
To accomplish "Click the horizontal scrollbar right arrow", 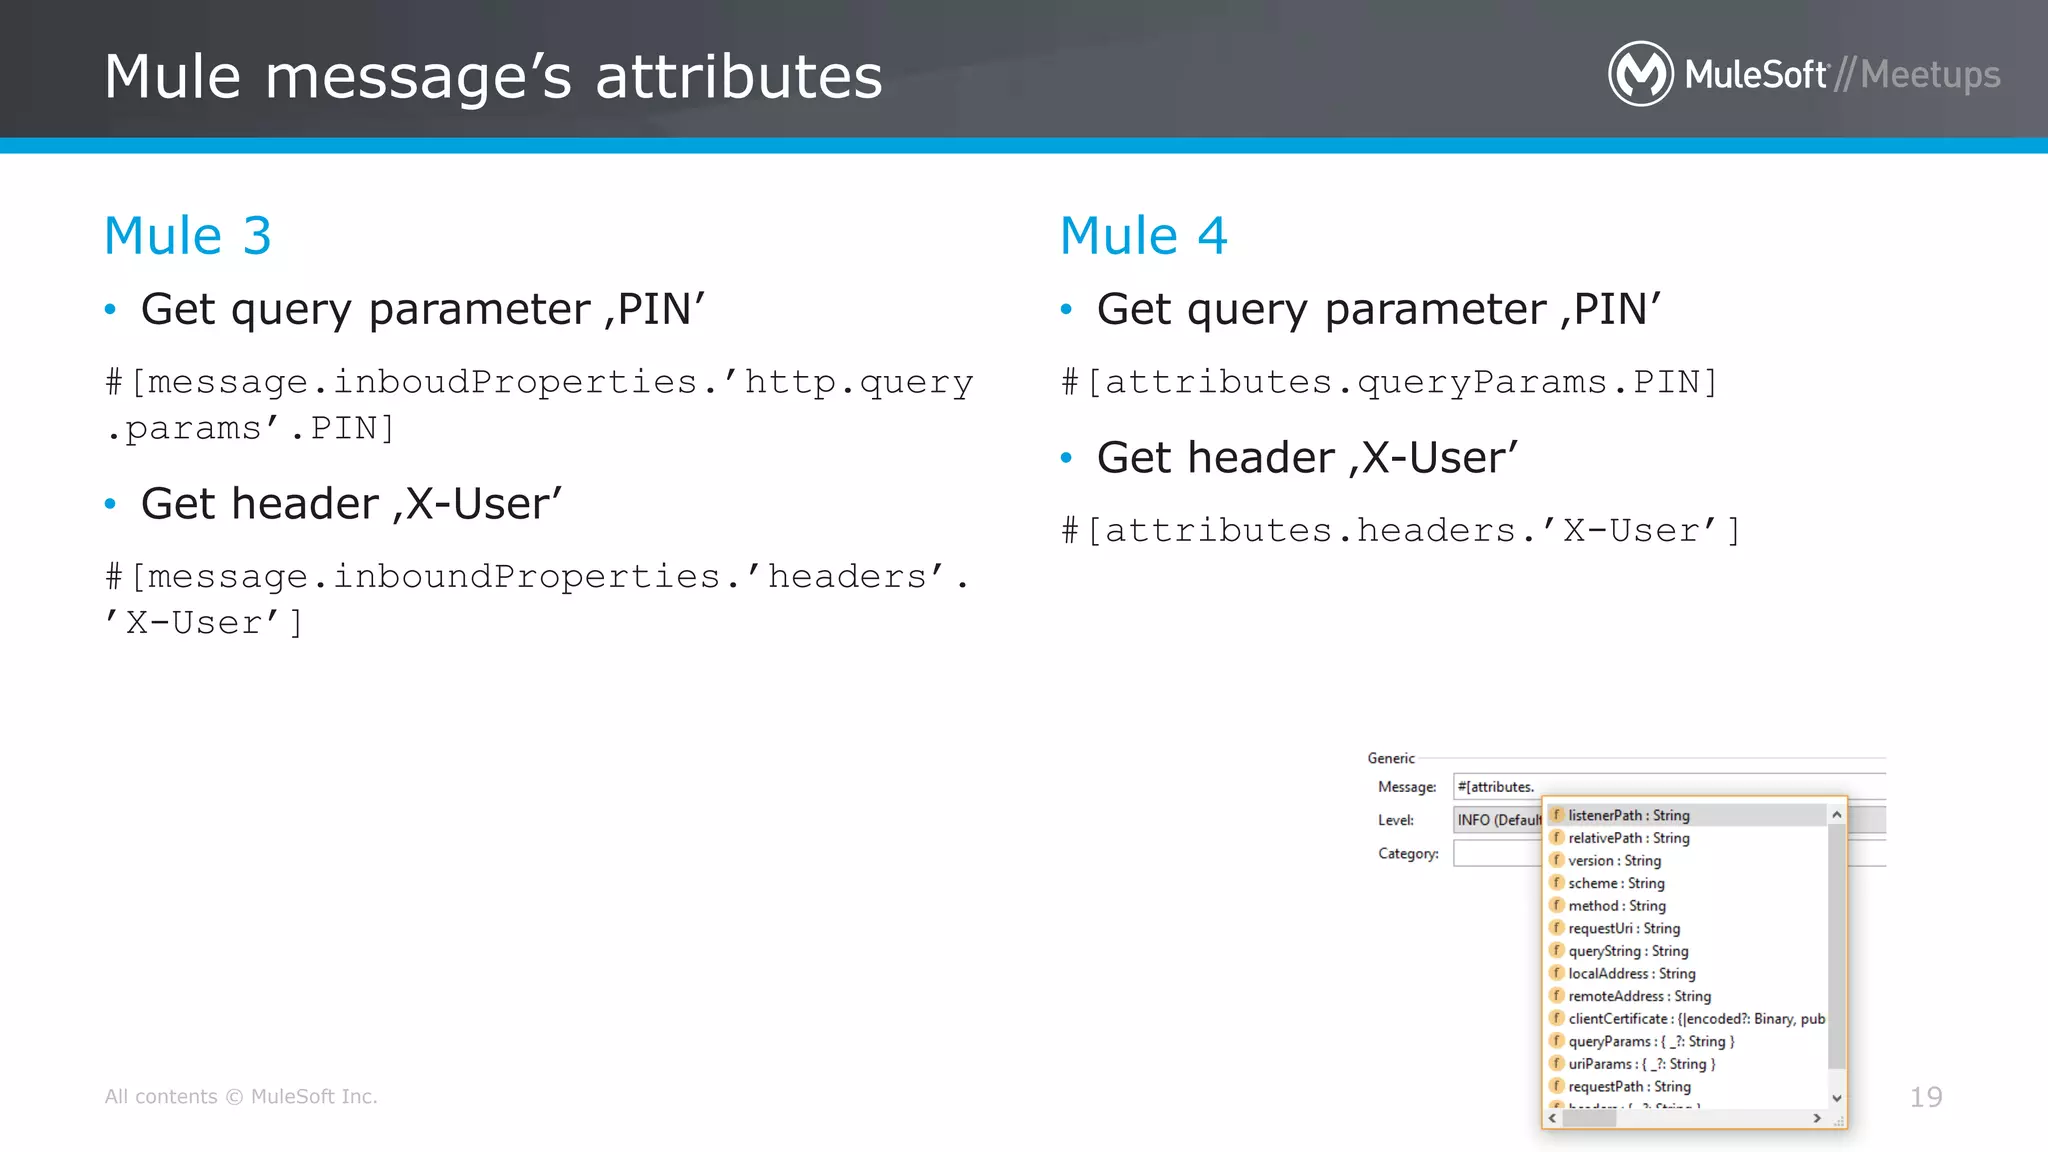I will click(x=1817, y=1118).
